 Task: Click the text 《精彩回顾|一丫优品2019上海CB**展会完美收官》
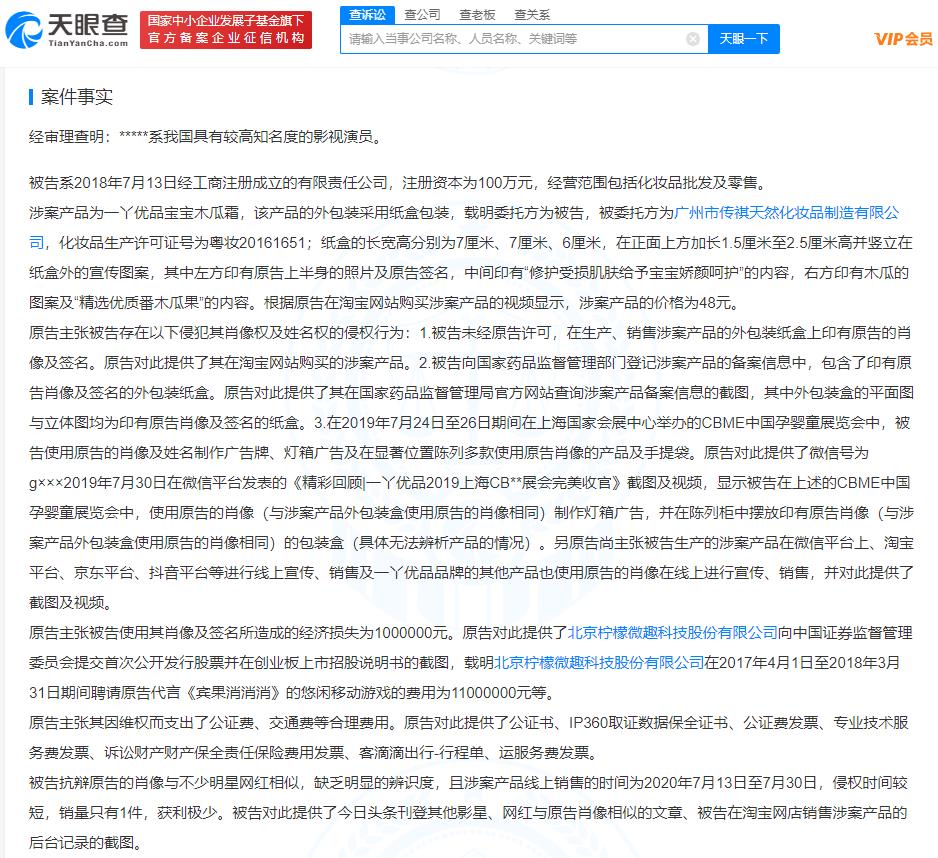pos(456,483)
